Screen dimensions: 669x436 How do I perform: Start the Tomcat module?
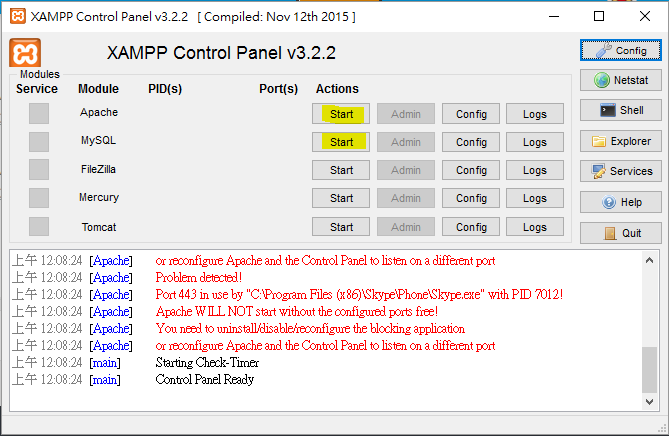pyautogui.click(x=341, y=227)
